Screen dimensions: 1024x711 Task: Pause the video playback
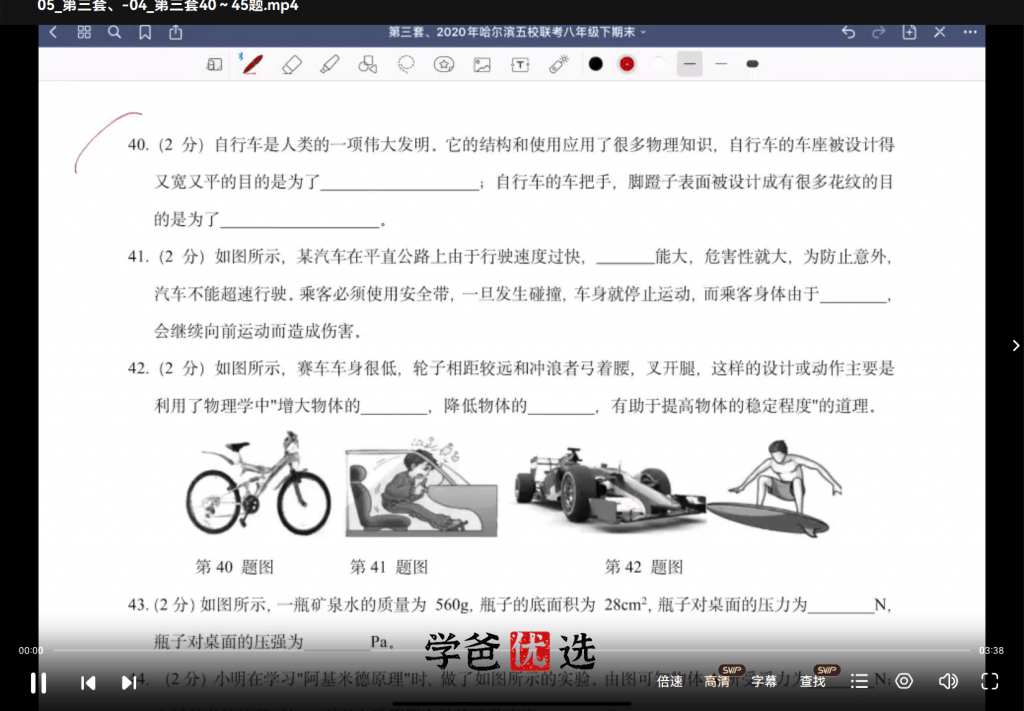(39, 683)
